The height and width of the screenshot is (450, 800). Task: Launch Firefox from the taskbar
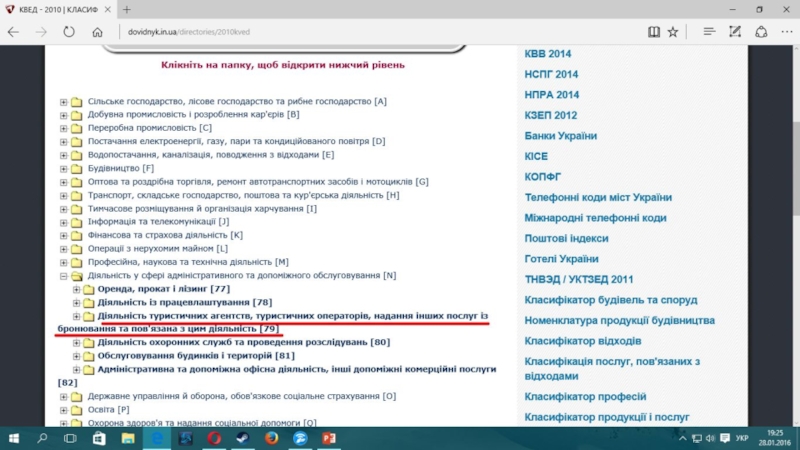pyautogui.click(x=271, y=438)
